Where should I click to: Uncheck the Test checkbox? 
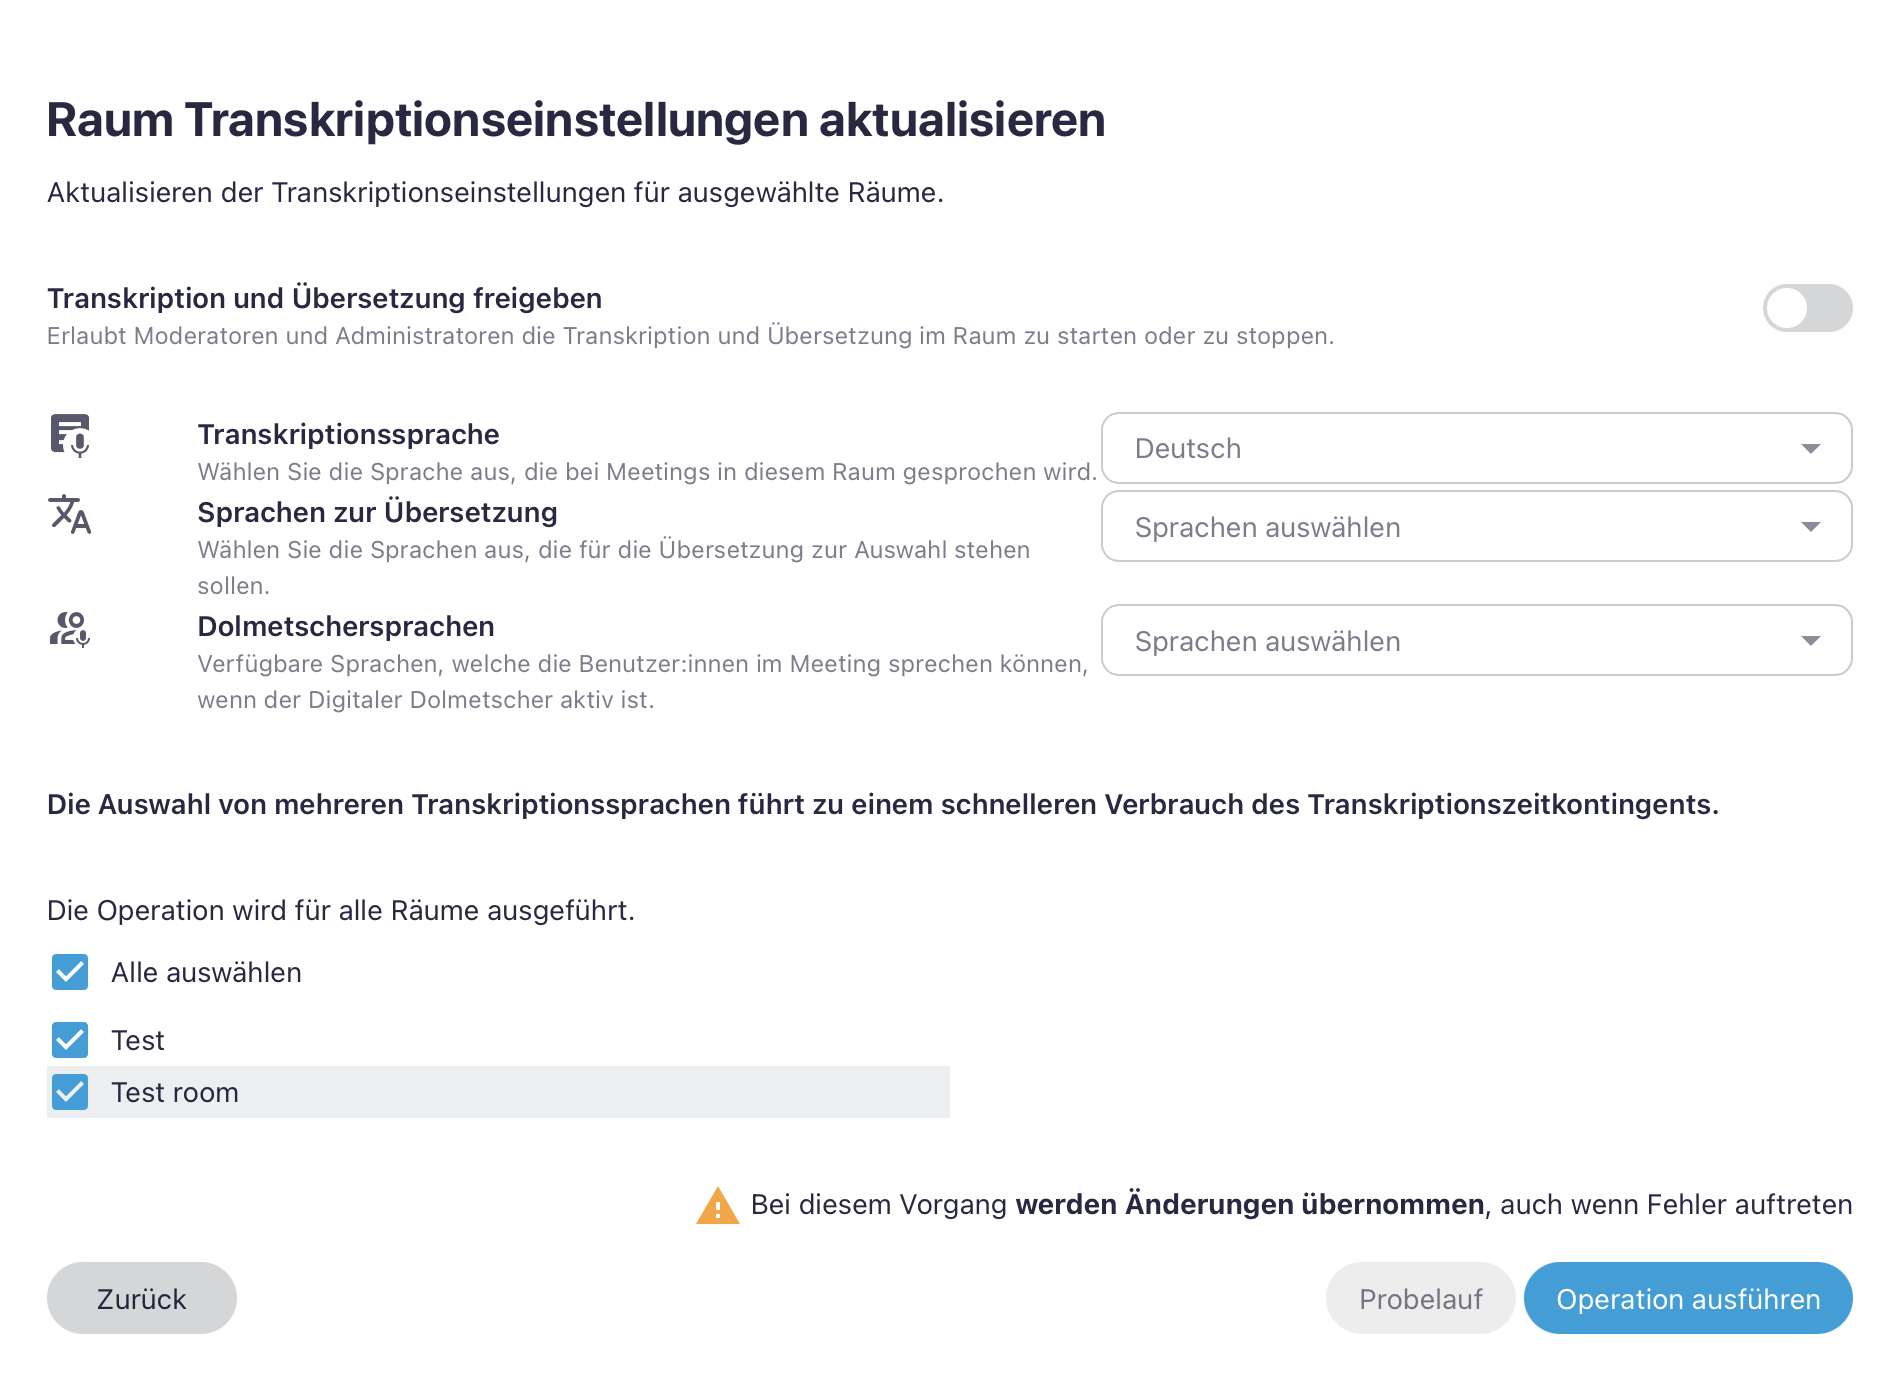pyautogui.click(x=68, y=1039)
